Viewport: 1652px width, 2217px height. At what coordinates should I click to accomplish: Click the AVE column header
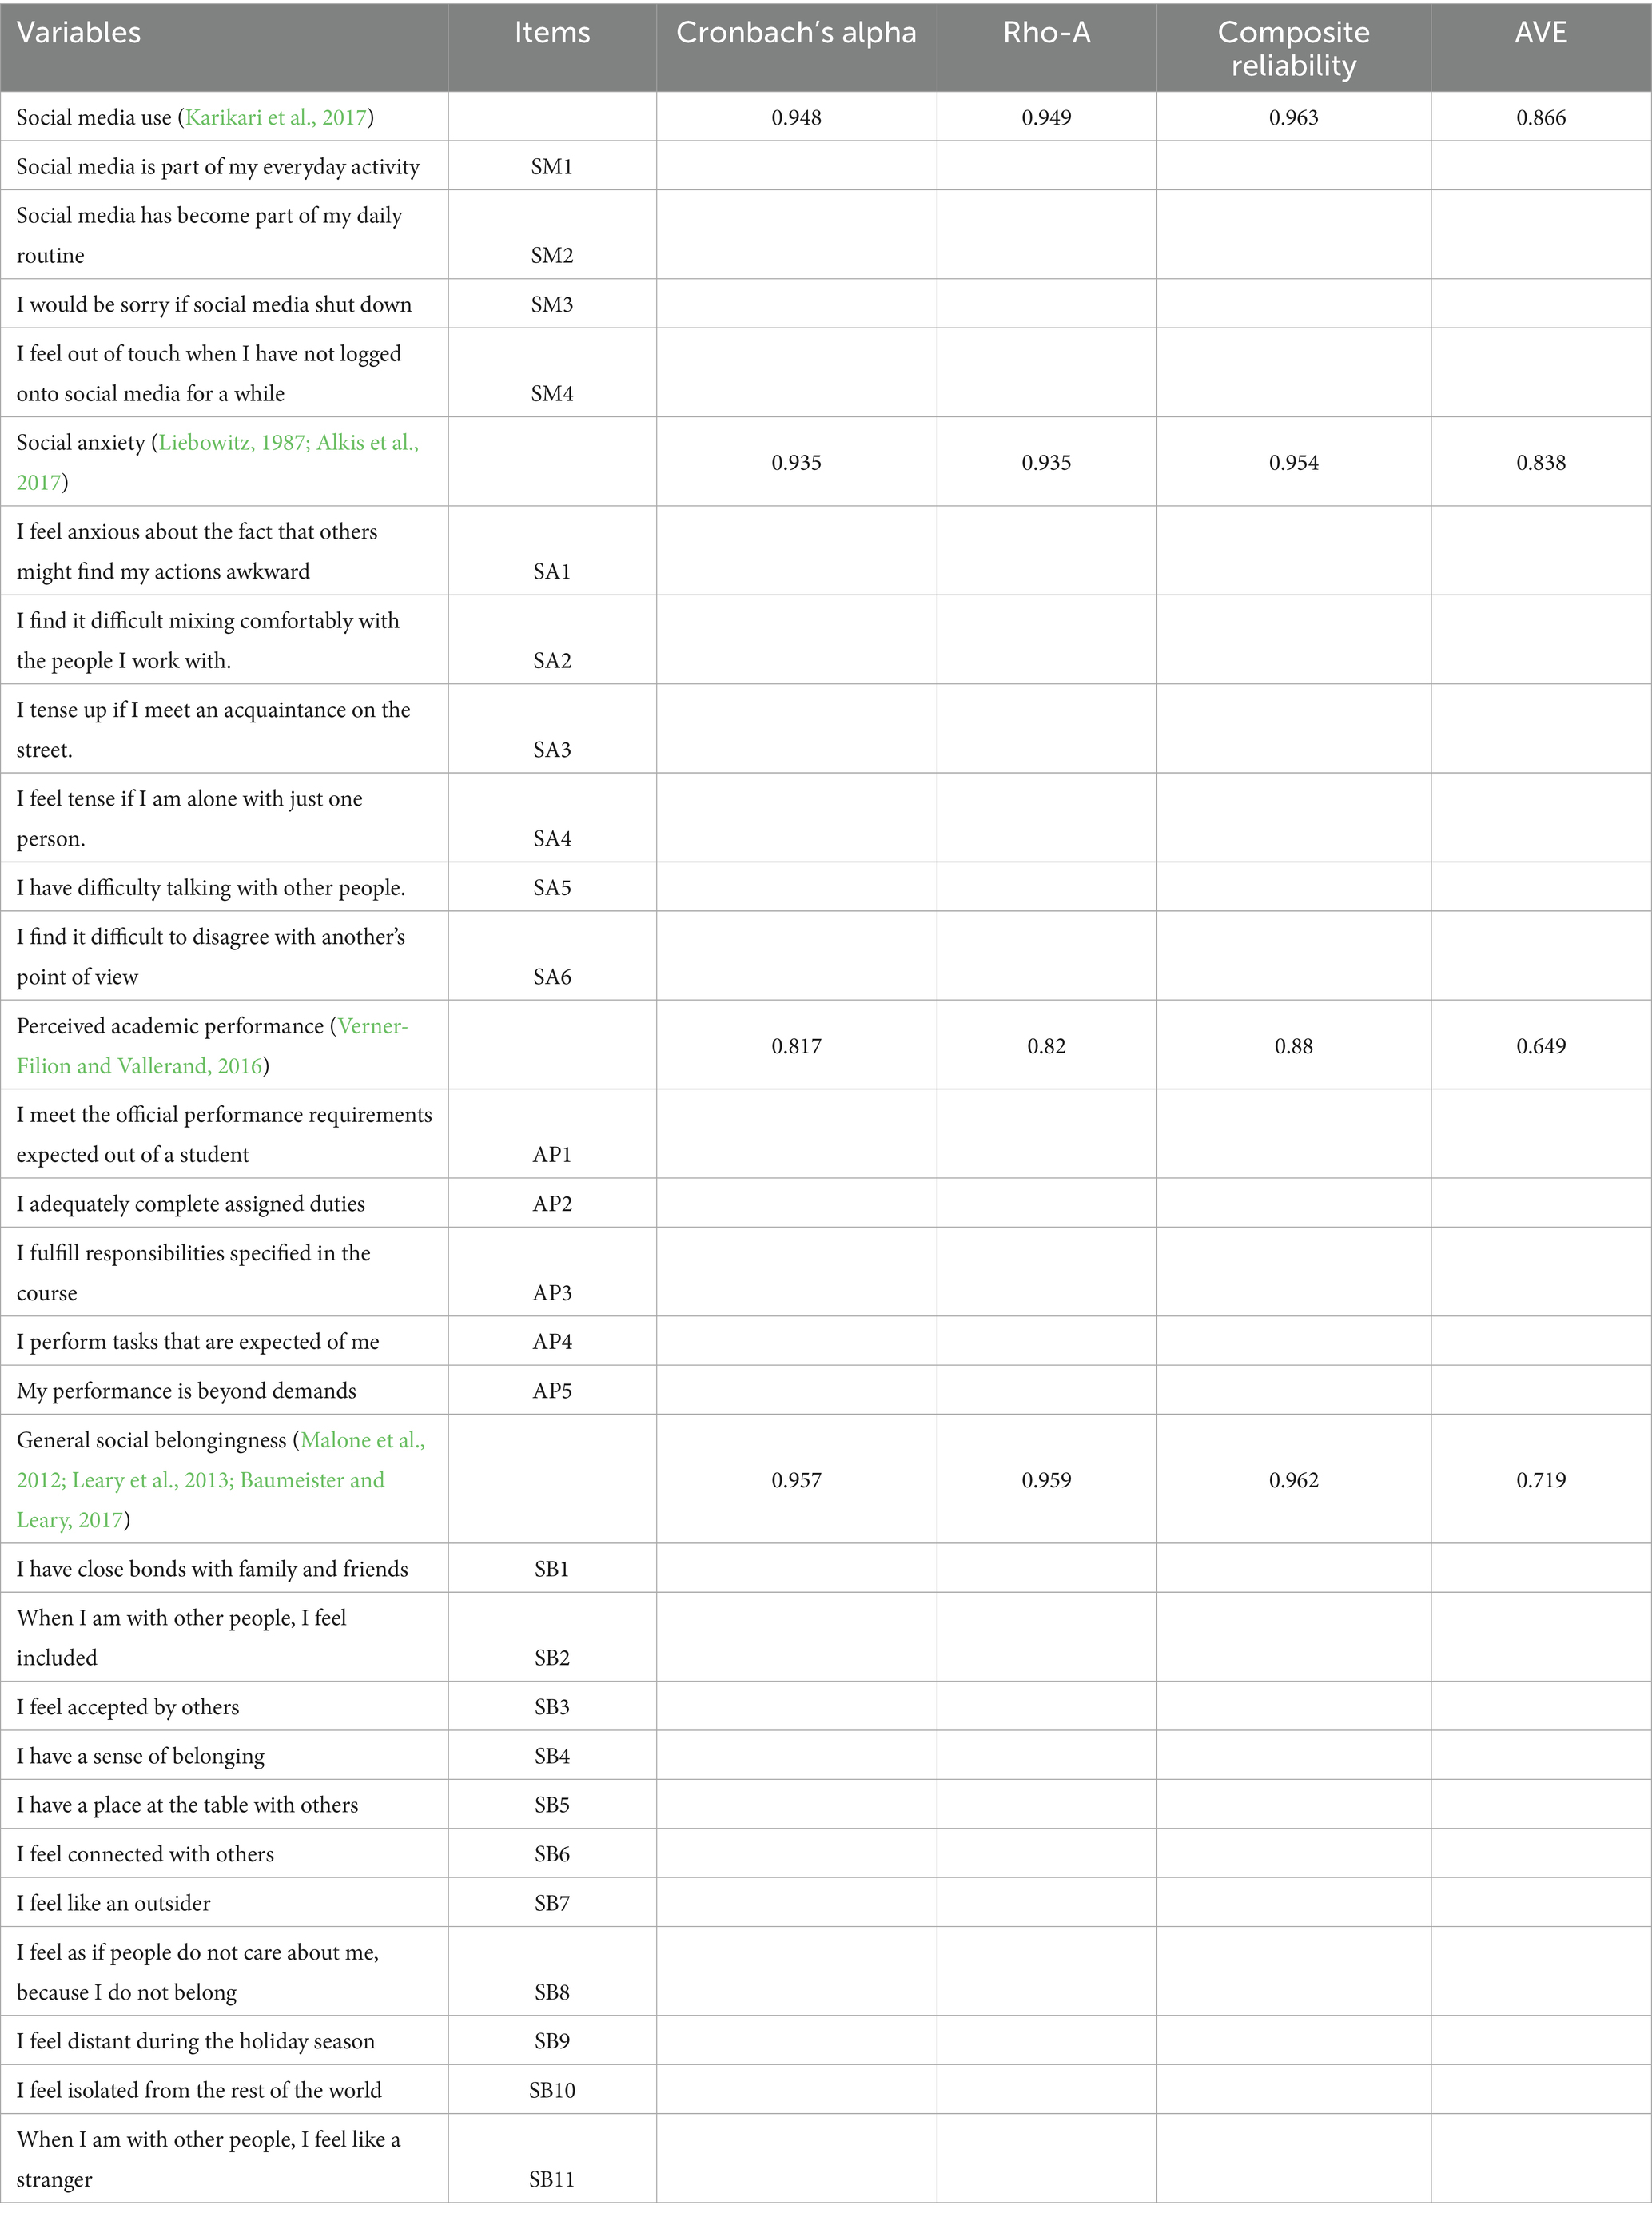point(1540,33)
